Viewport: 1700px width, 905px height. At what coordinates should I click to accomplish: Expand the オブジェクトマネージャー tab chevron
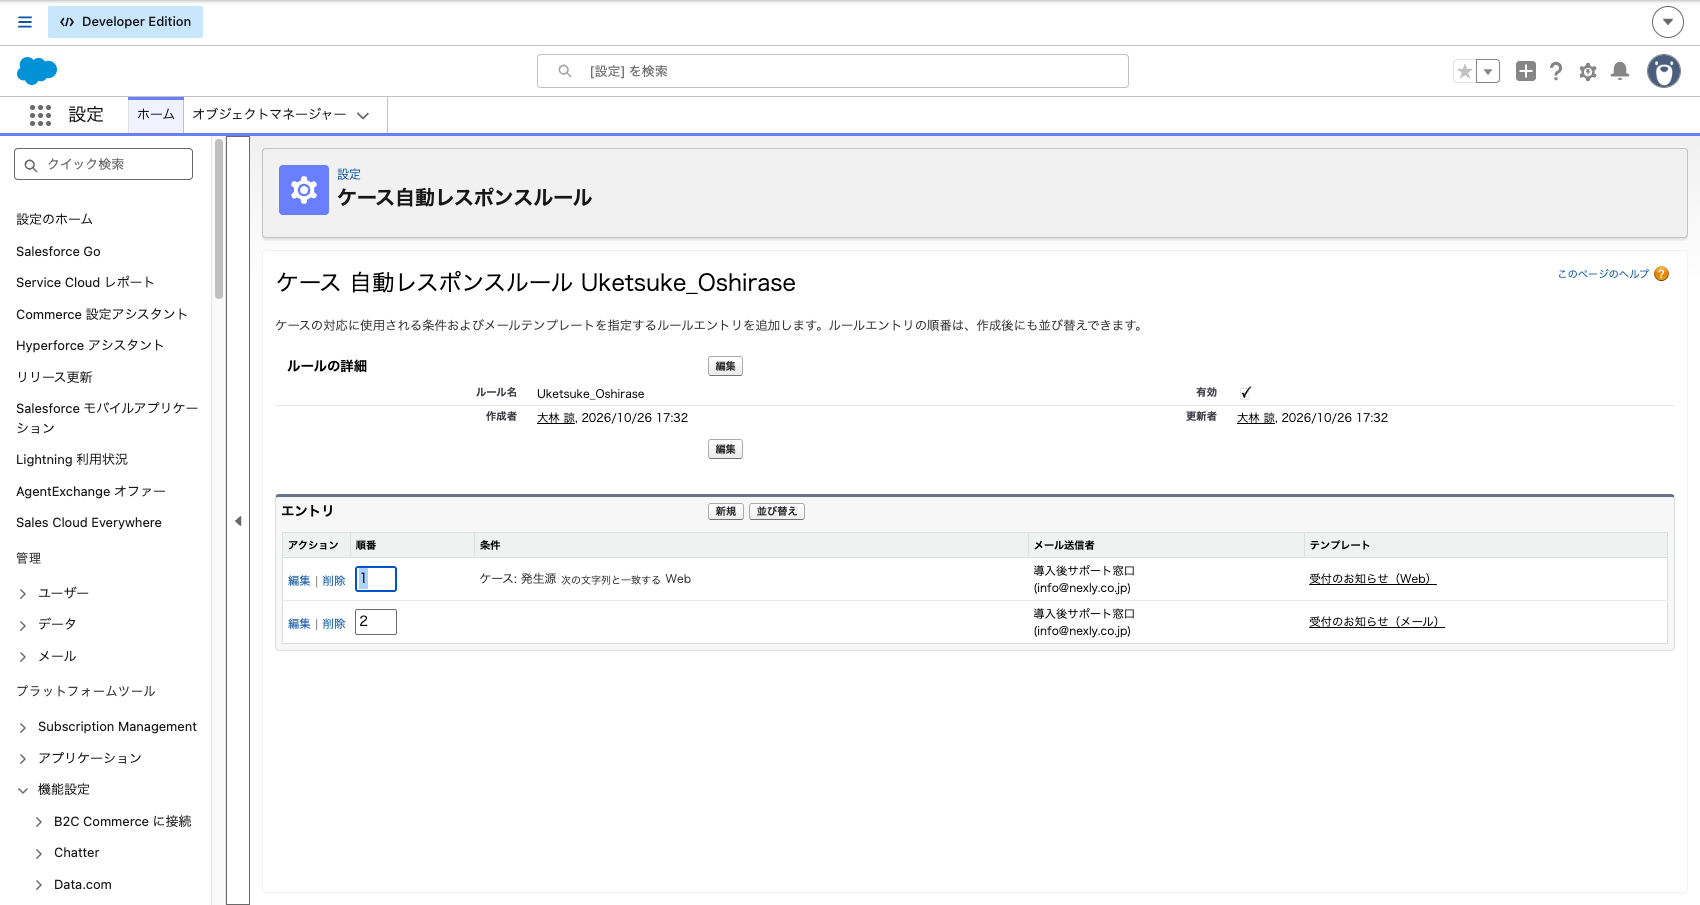(x=363, y=116)
